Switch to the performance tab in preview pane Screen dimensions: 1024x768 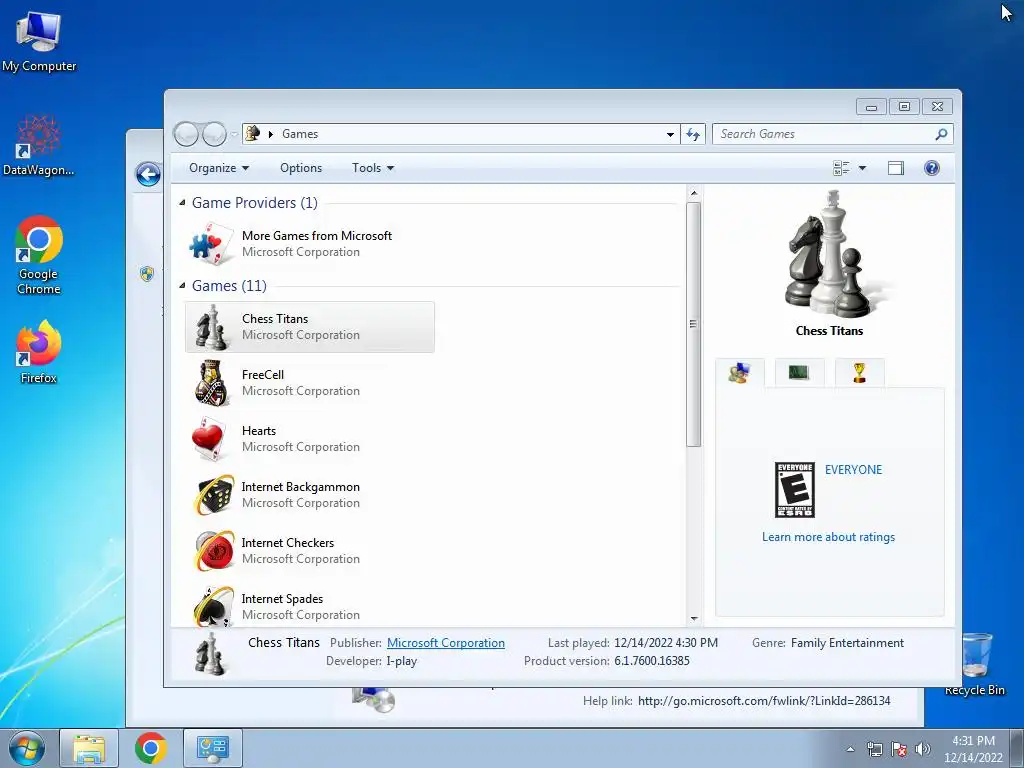[x=799, y=373]
